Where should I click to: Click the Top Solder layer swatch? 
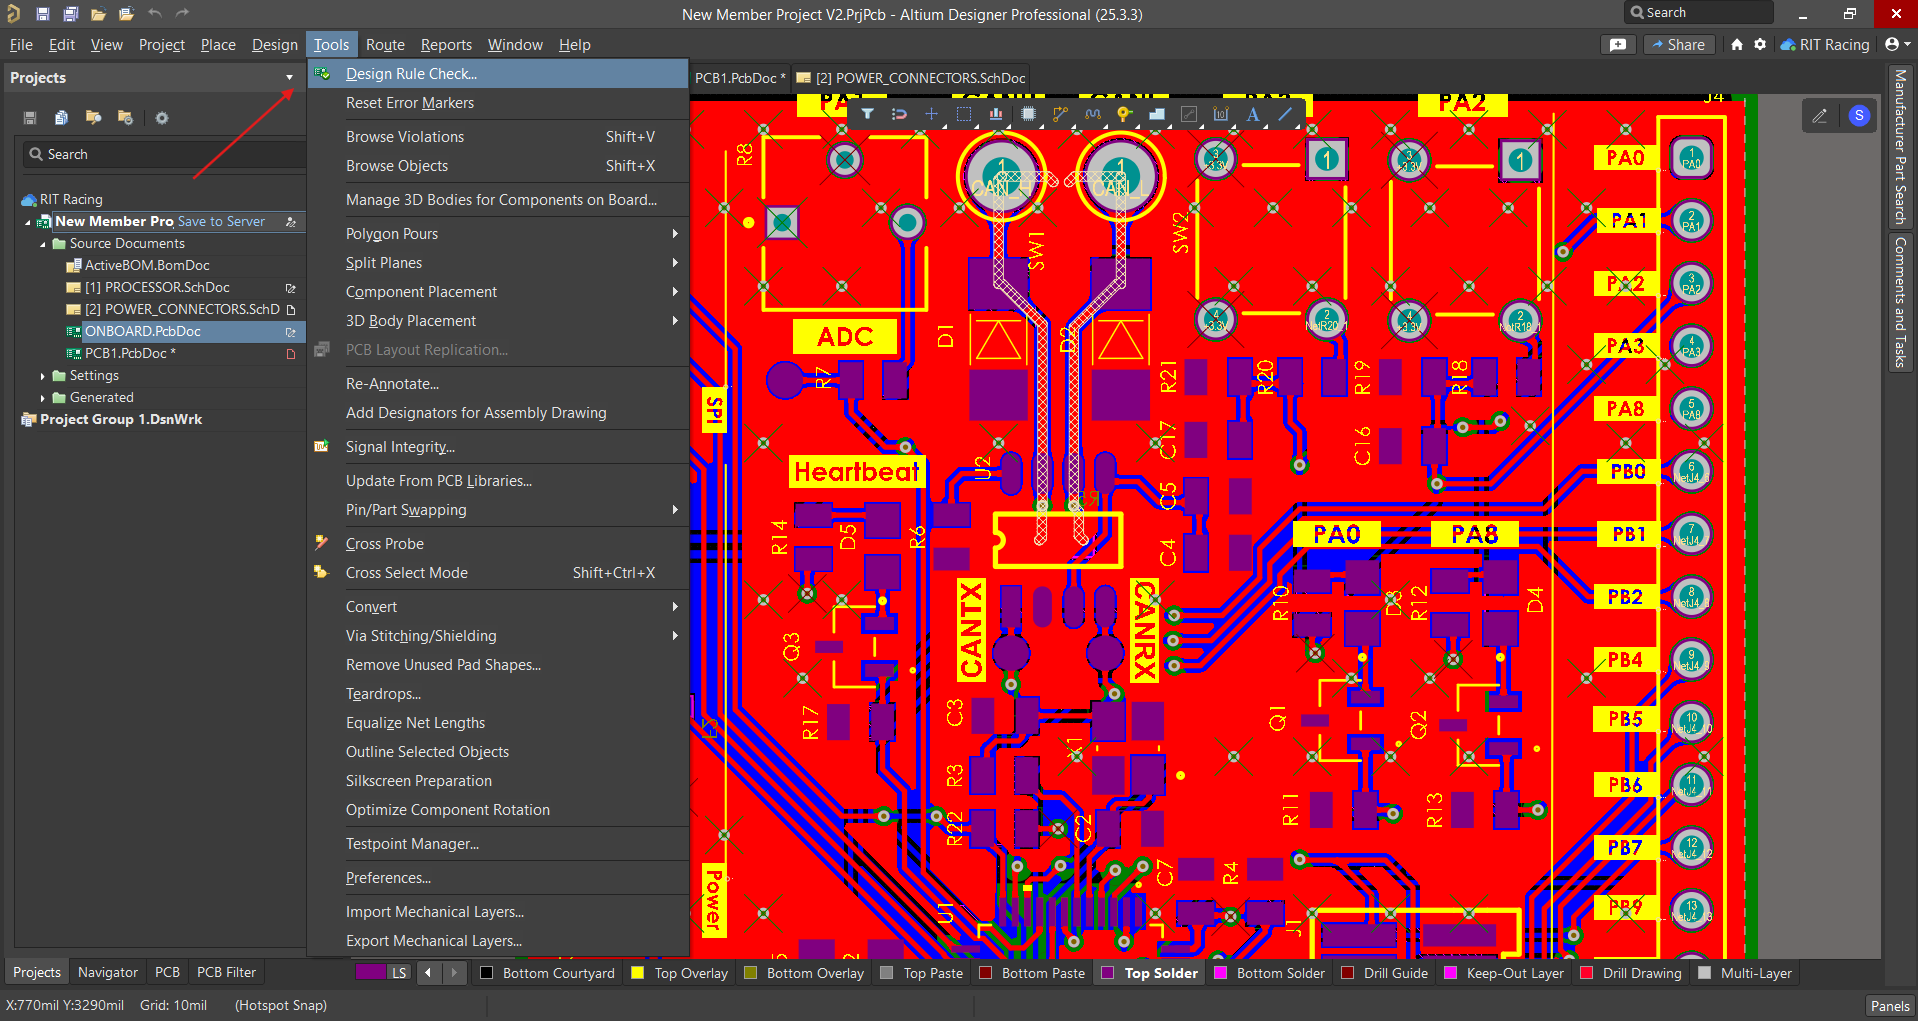pyautogui.click(x=1108, y=973)
